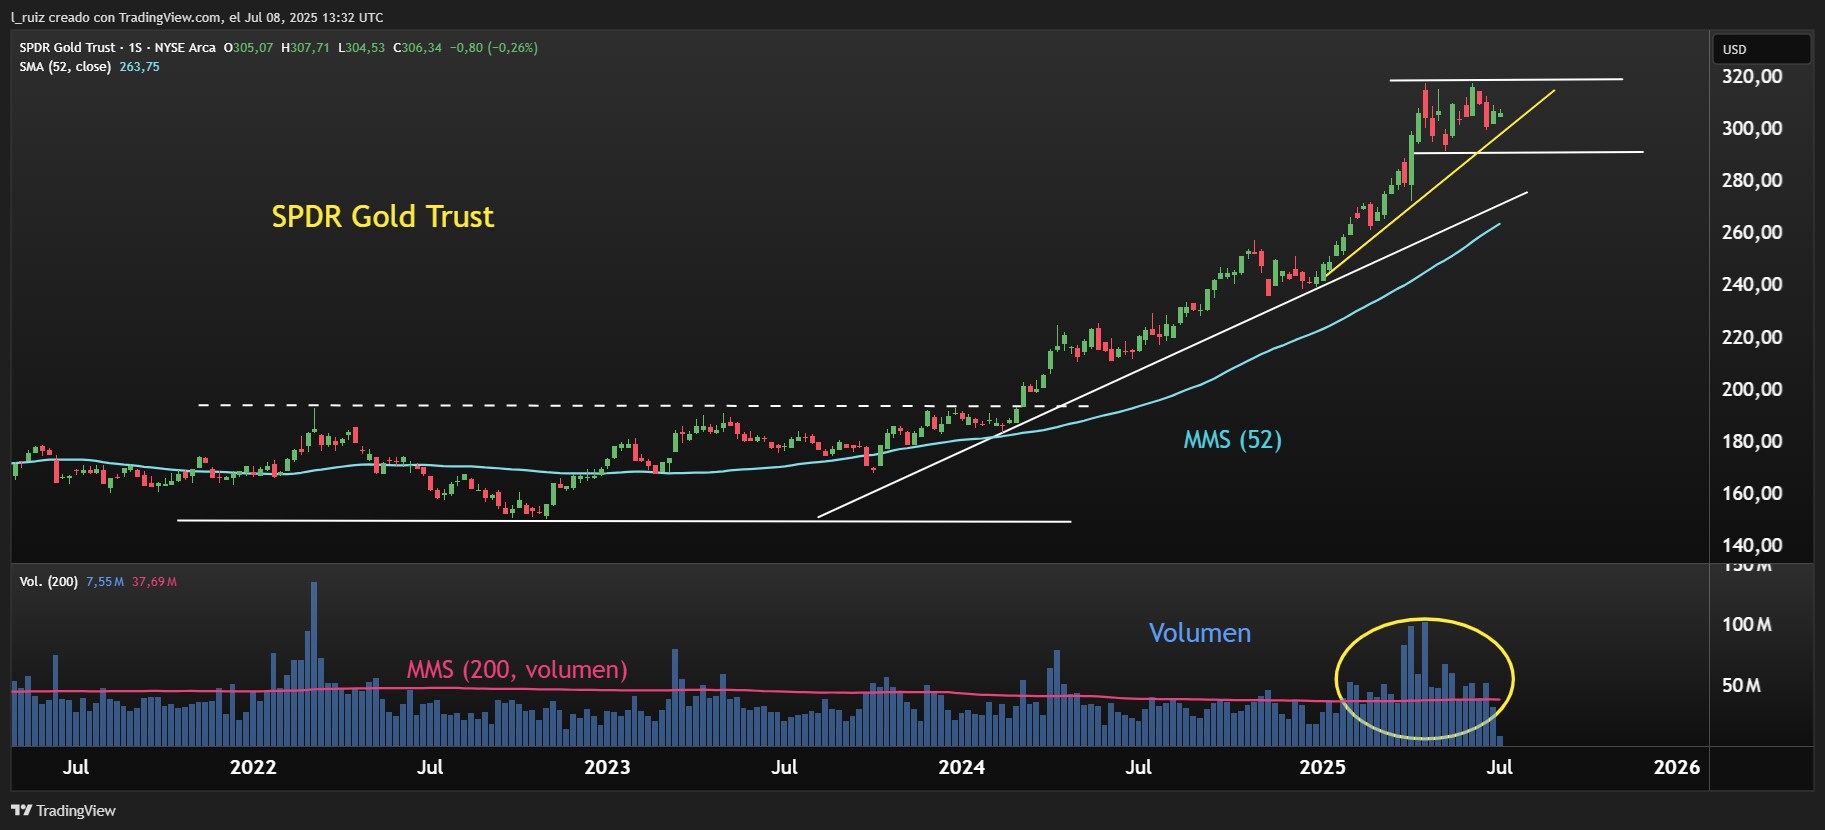Screen dimensions: 1825x830
Task: Click the 2026 label on time axis
Action: [x=1677, y=767]
